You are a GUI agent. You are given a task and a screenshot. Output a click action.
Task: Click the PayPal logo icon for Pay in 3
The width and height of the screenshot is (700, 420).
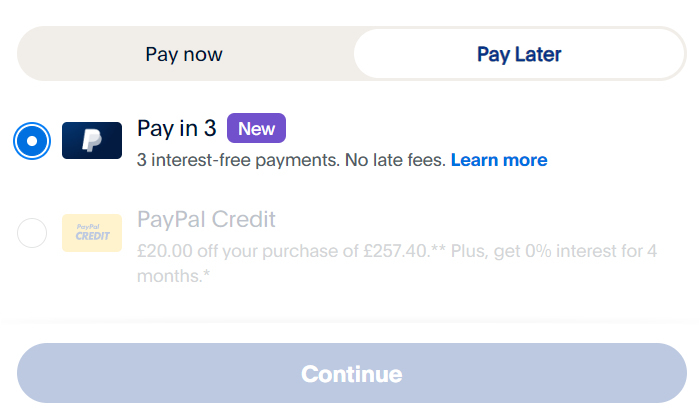click(92, 141)
